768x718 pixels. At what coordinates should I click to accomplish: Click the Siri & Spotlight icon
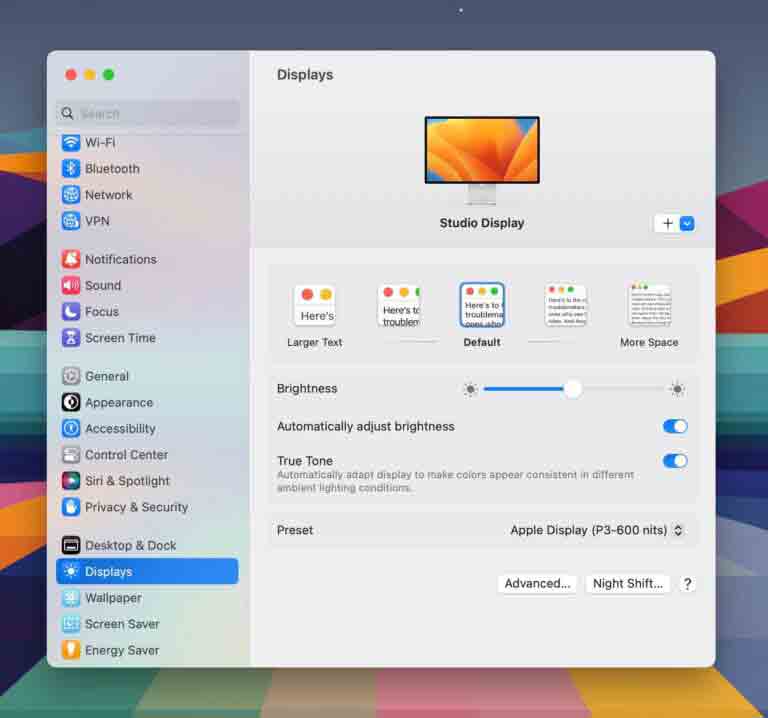click(71, 481)
